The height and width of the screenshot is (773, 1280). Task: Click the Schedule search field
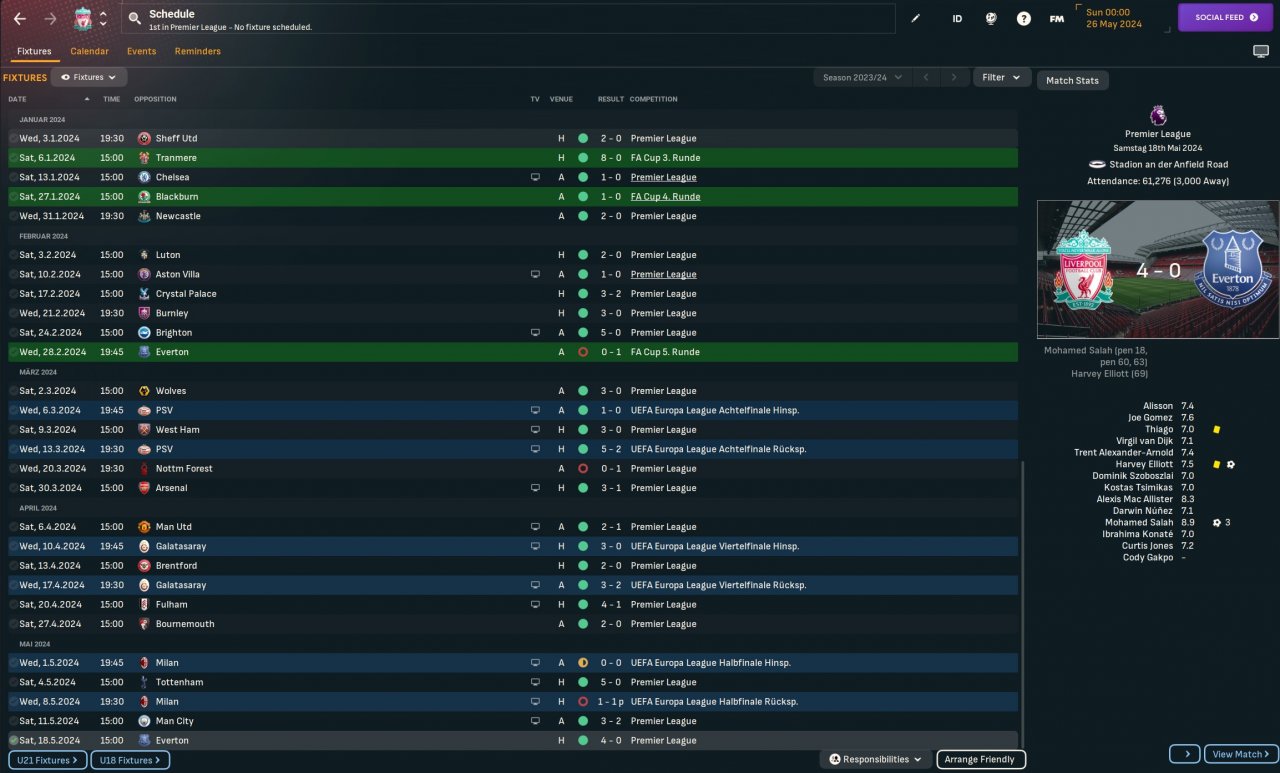coord(508,18)
